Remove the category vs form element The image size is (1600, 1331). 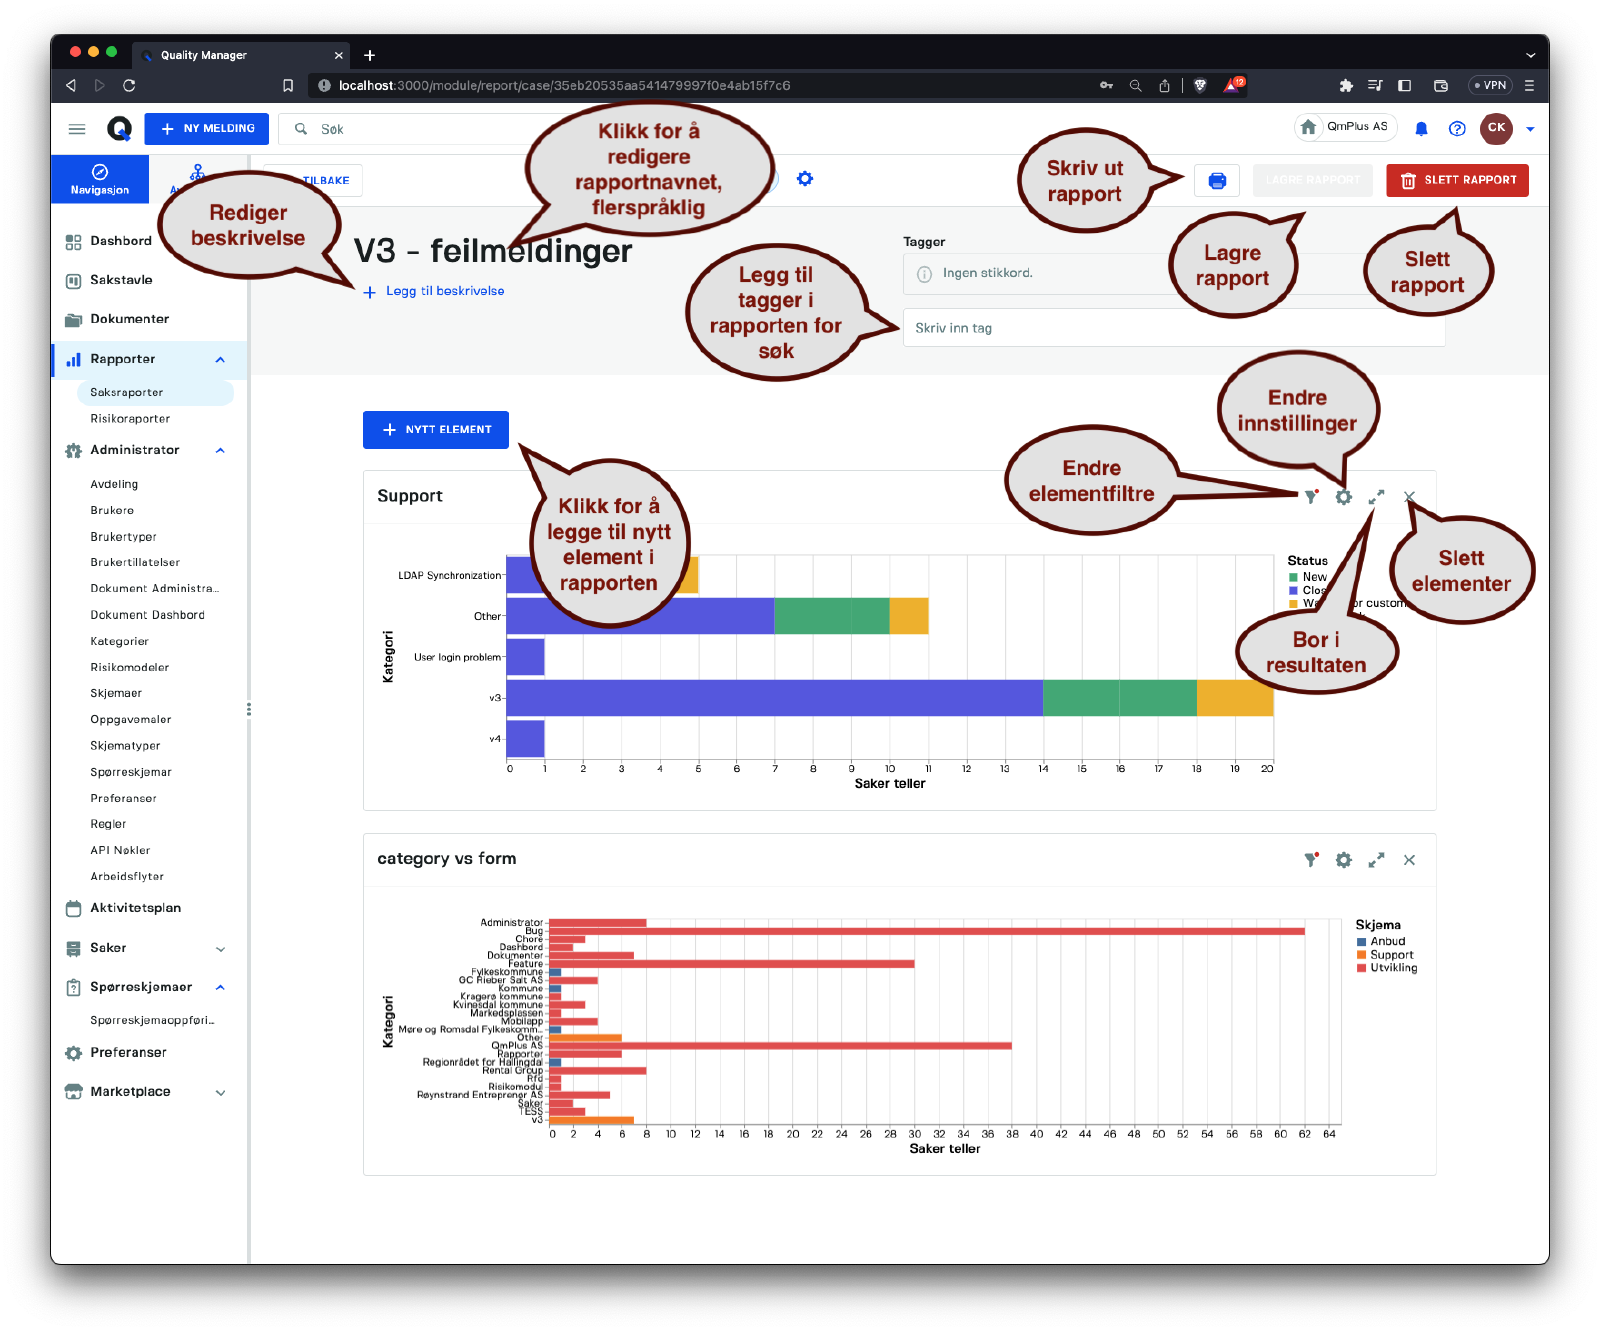1409,860
